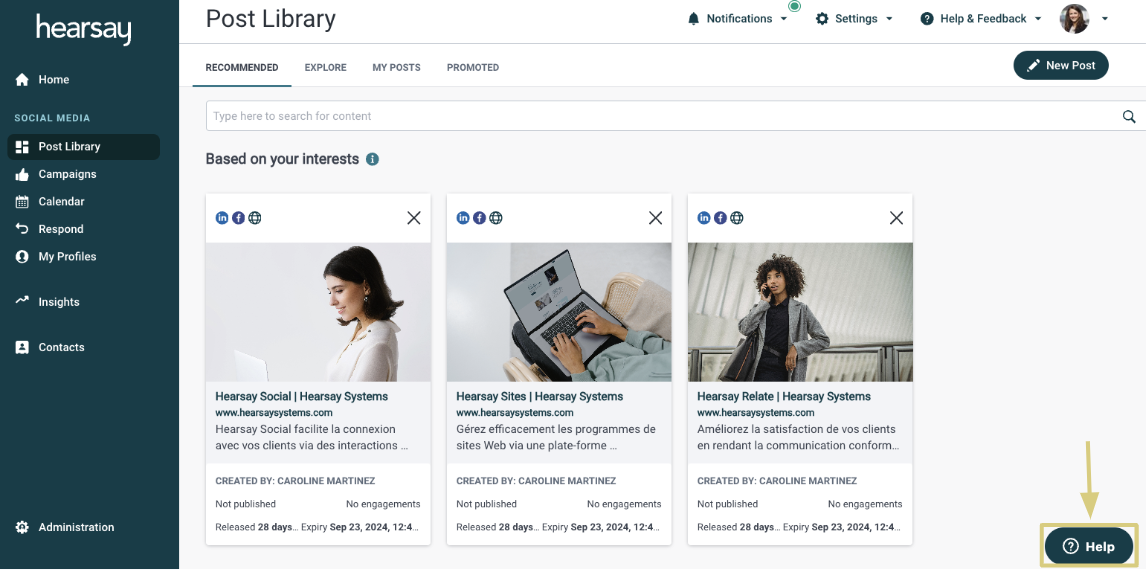Open the Explore tab
The image size is (1146, 571).
[325, 67]
